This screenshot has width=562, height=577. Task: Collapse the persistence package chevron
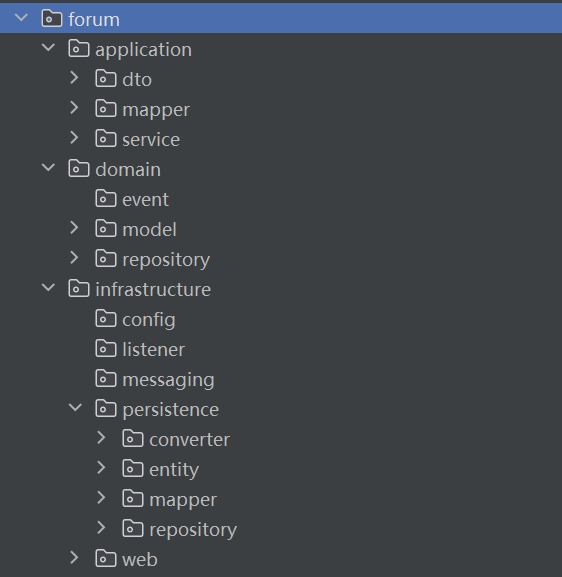tap(75, 407)
